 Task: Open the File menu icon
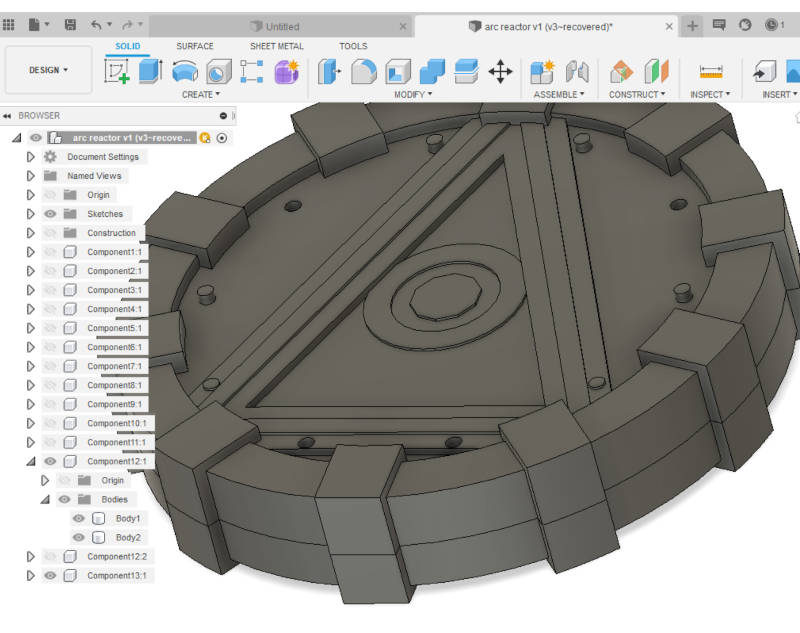tap(34, 24)
